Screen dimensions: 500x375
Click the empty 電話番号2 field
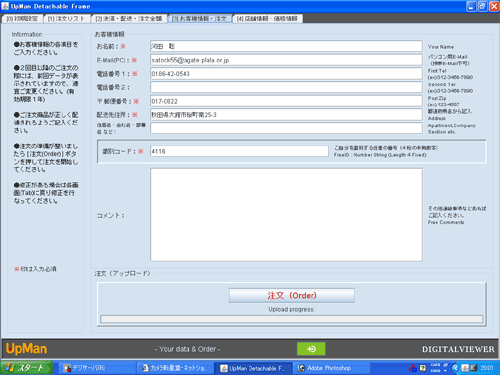(286, 87)
